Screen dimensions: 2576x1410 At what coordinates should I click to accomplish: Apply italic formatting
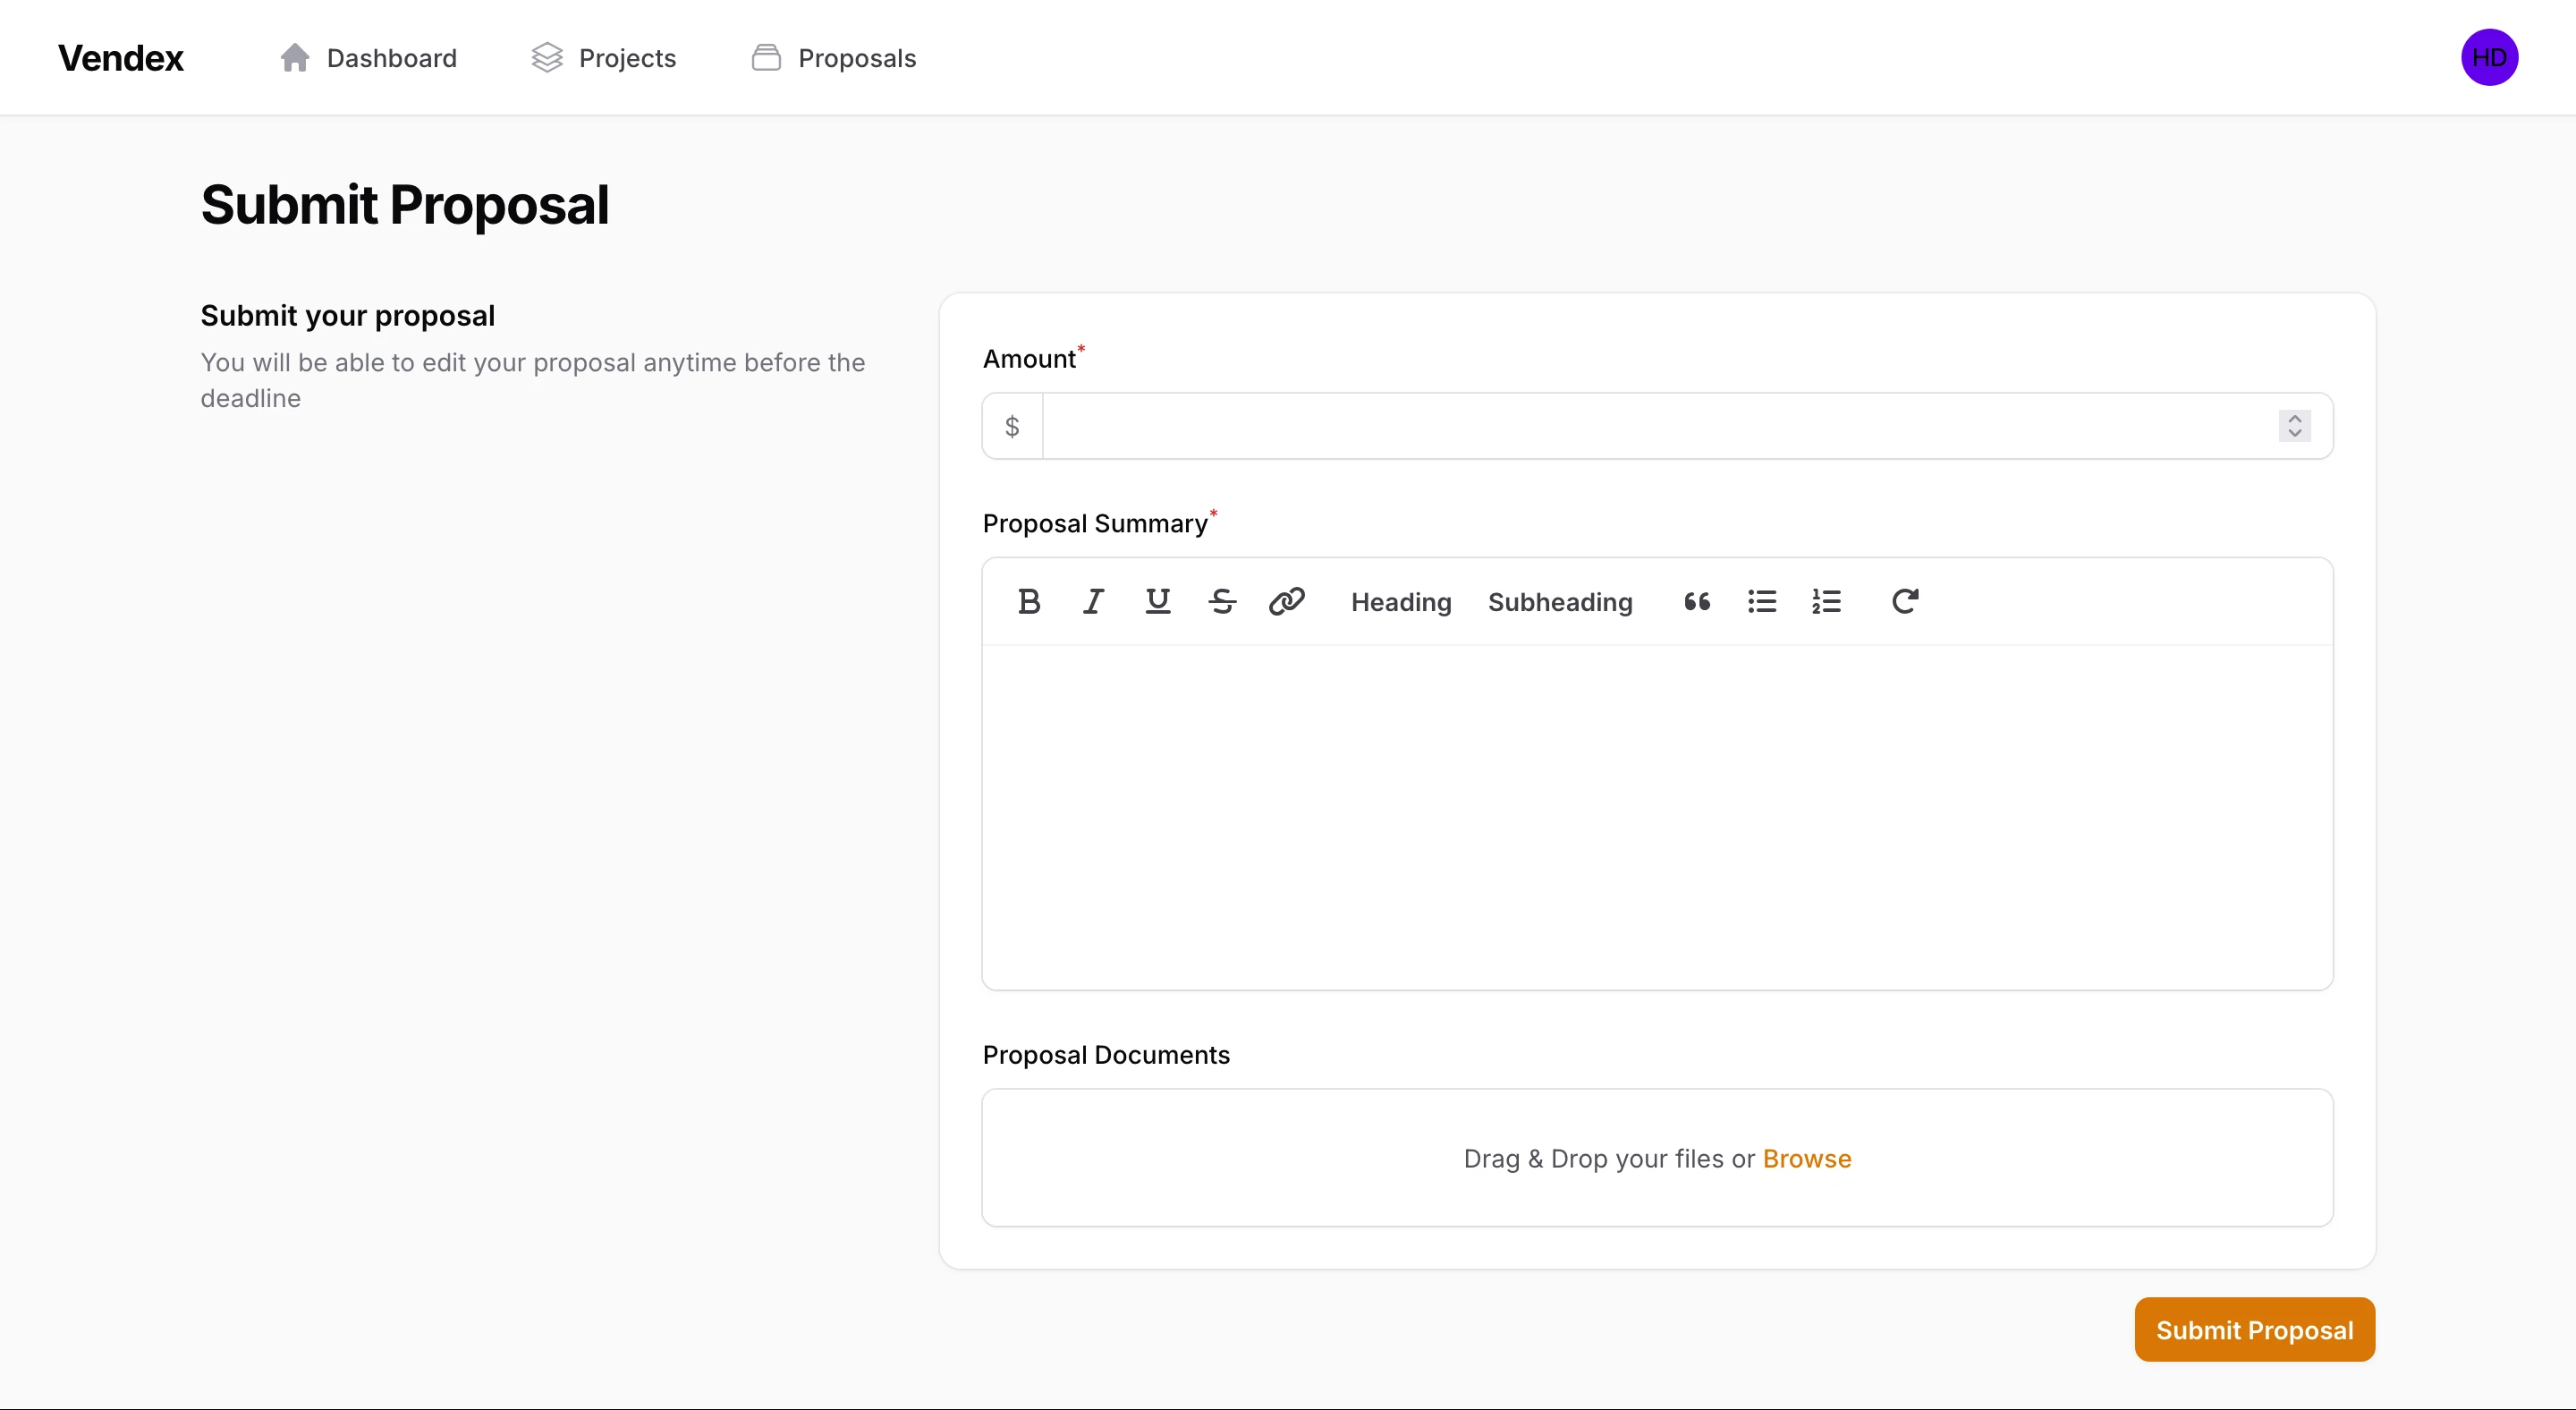1093,601
